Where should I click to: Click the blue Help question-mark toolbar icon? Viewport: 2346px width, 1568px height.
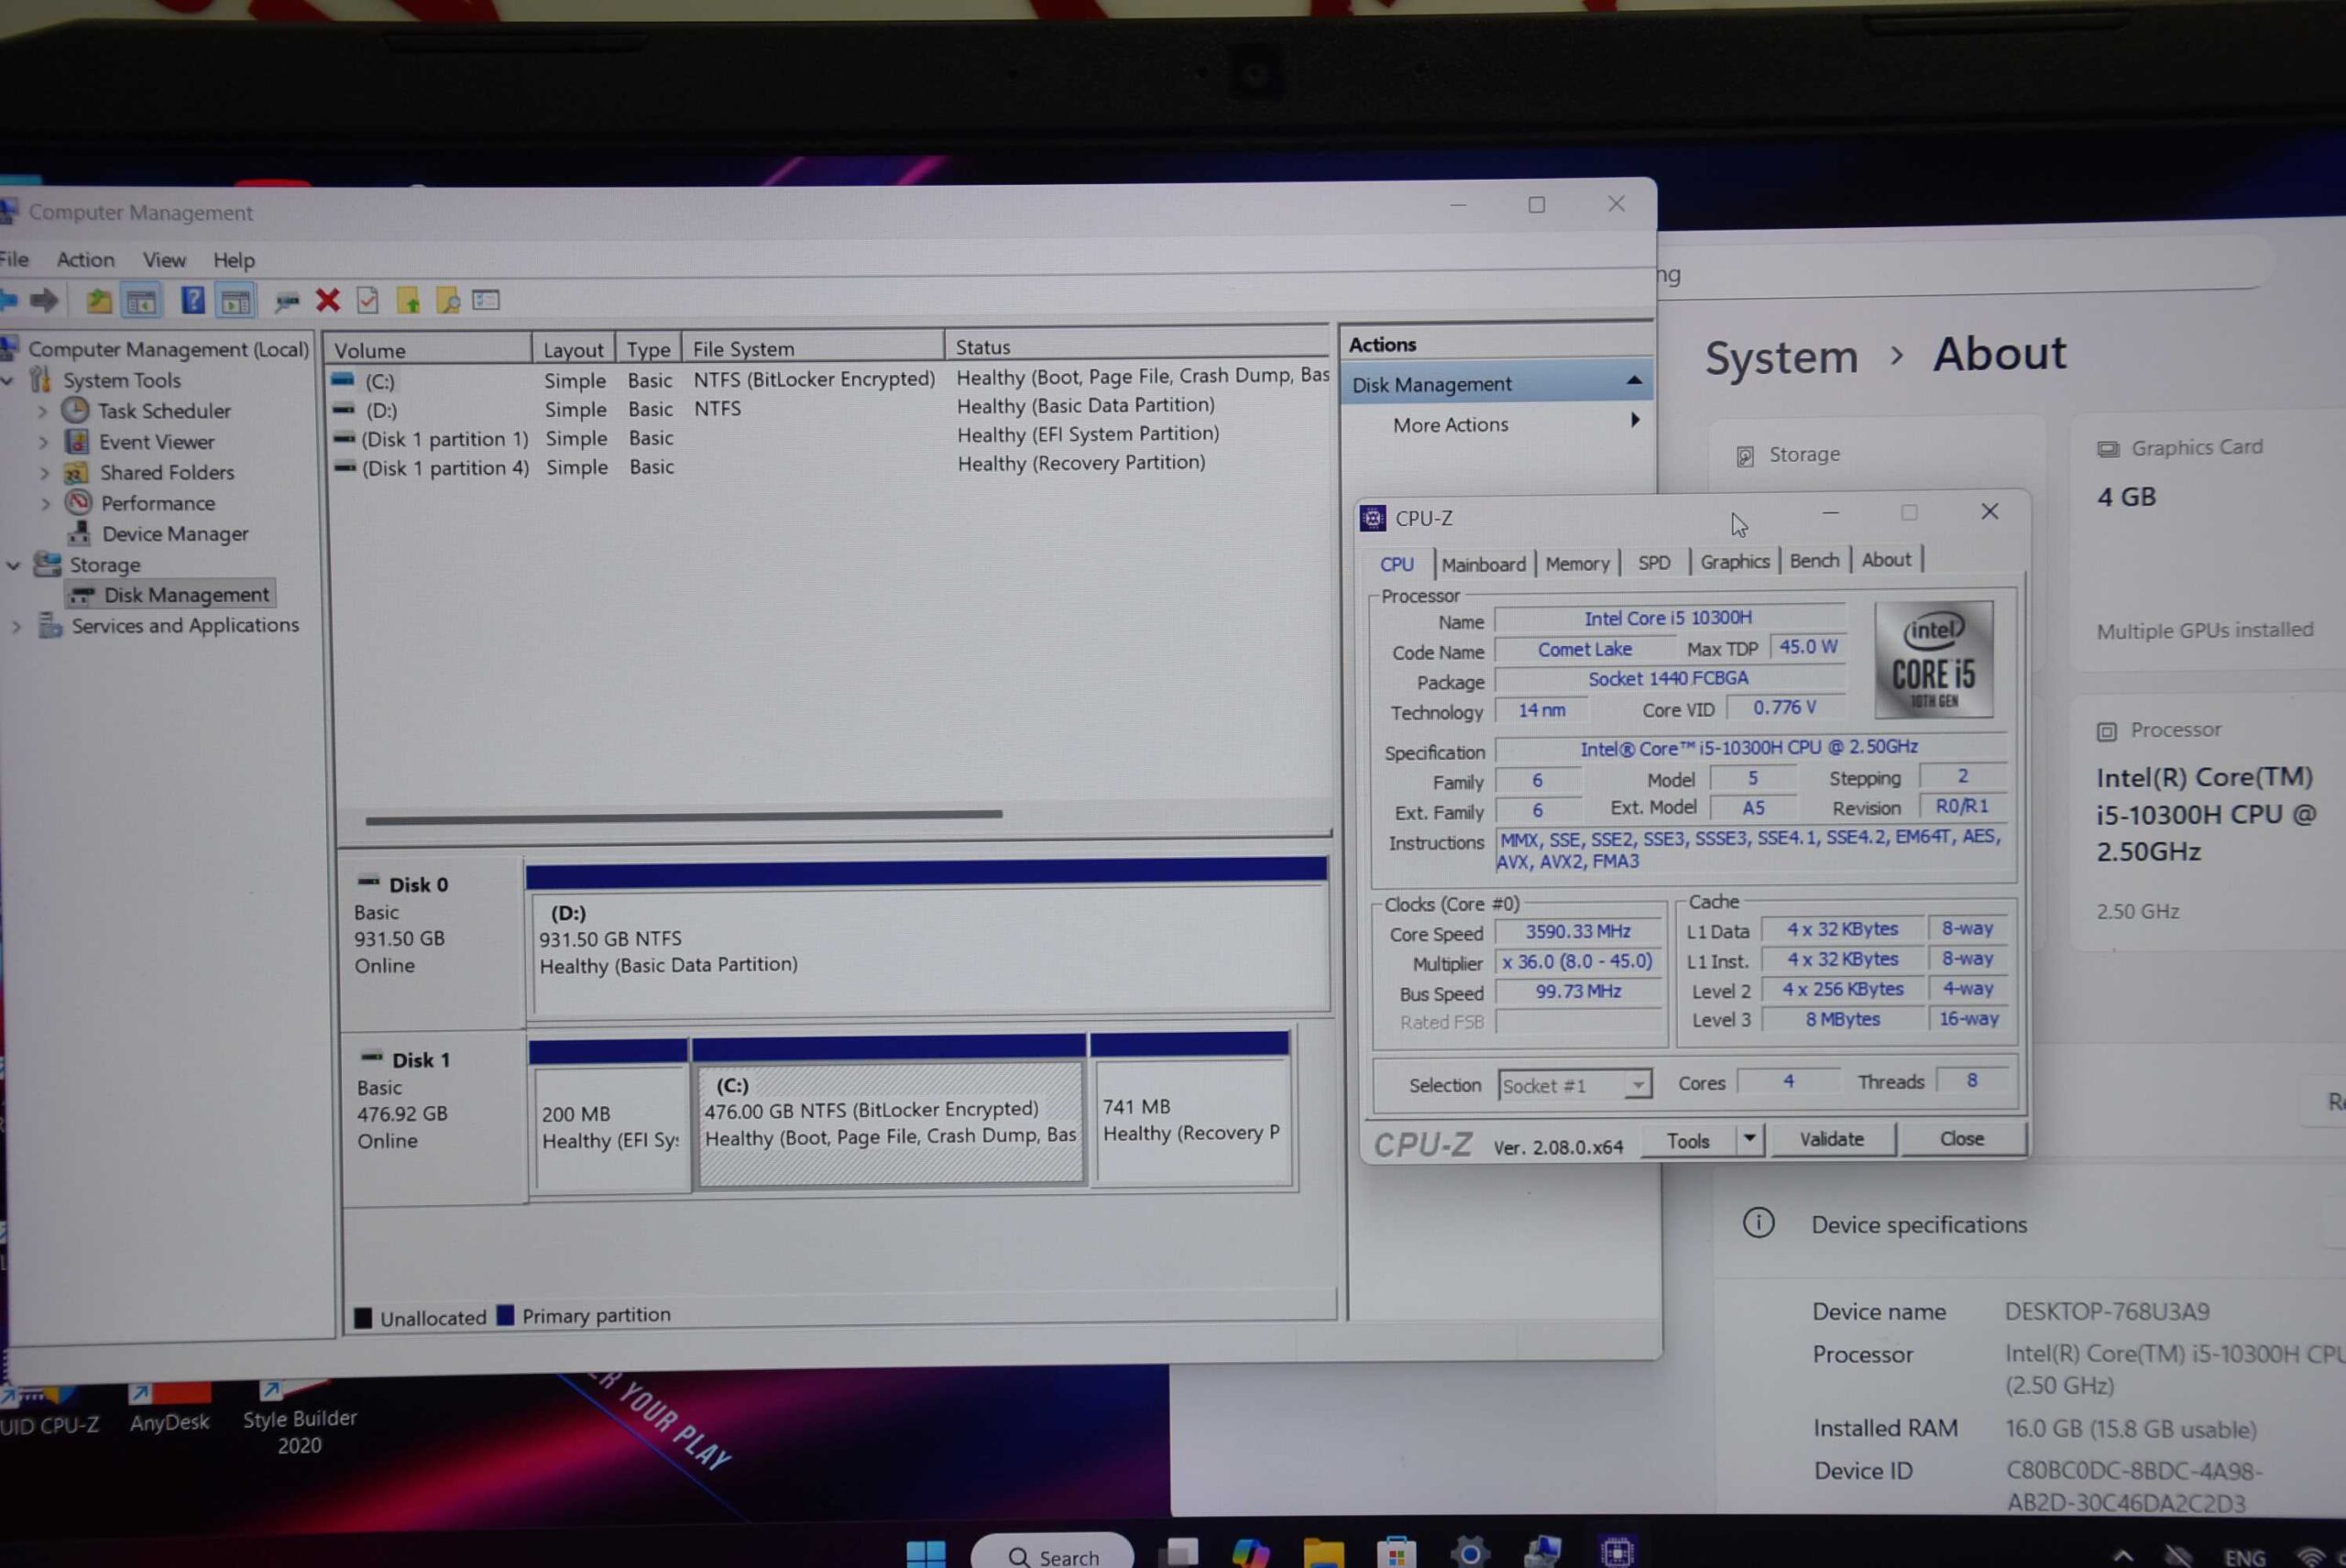[192, 300]
